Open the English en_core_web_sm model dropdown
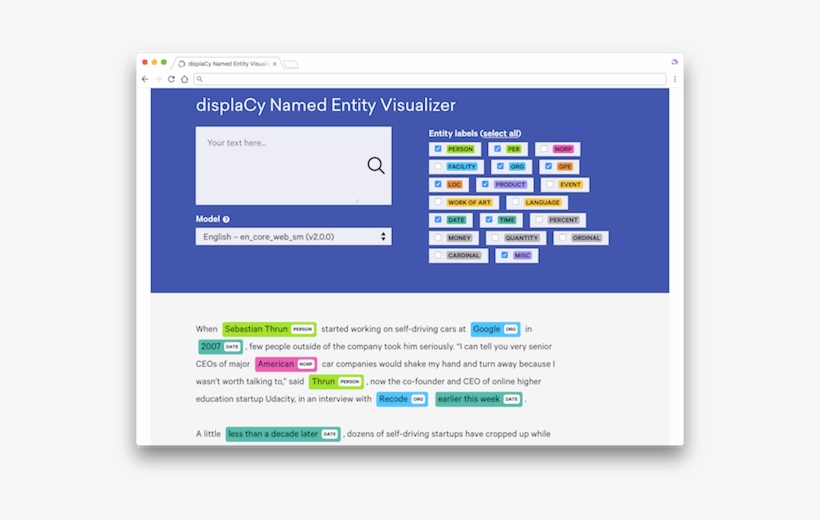 pos(293,236)
